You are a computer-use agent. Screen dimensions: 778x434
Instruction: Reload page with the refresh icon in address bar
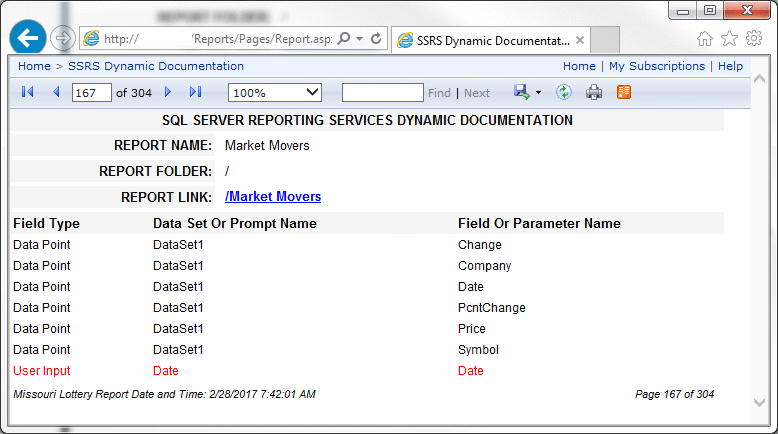pos(376,38)
